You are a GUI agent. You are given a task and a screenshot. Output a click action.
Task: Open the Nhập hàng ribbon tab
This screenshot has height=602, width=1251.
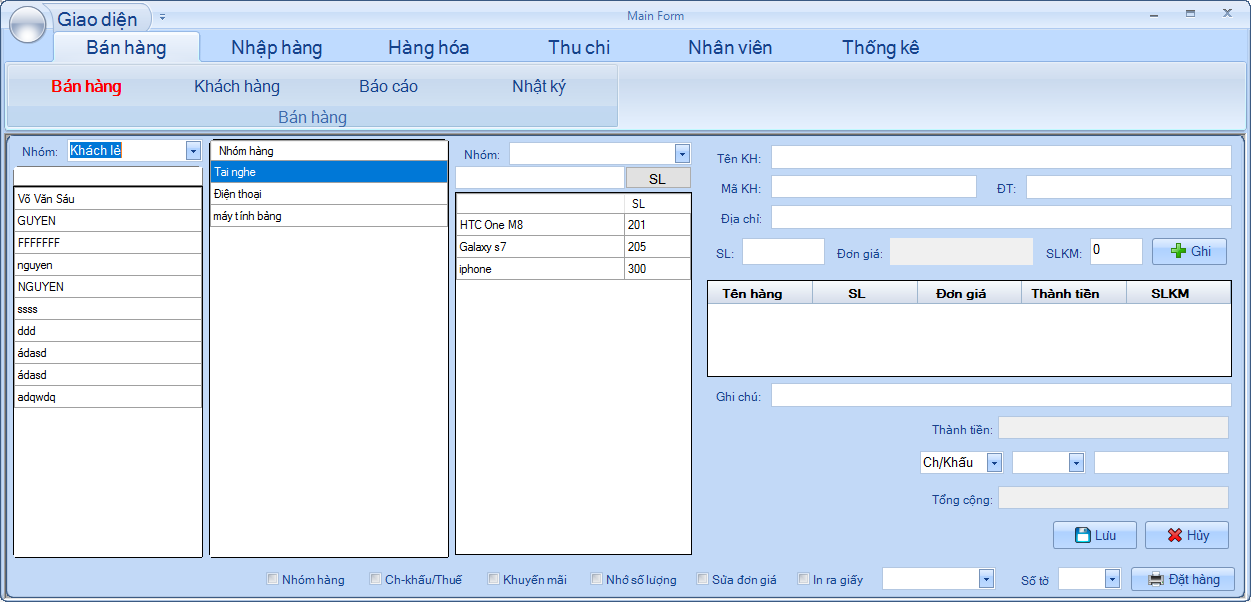click(276, 47)
